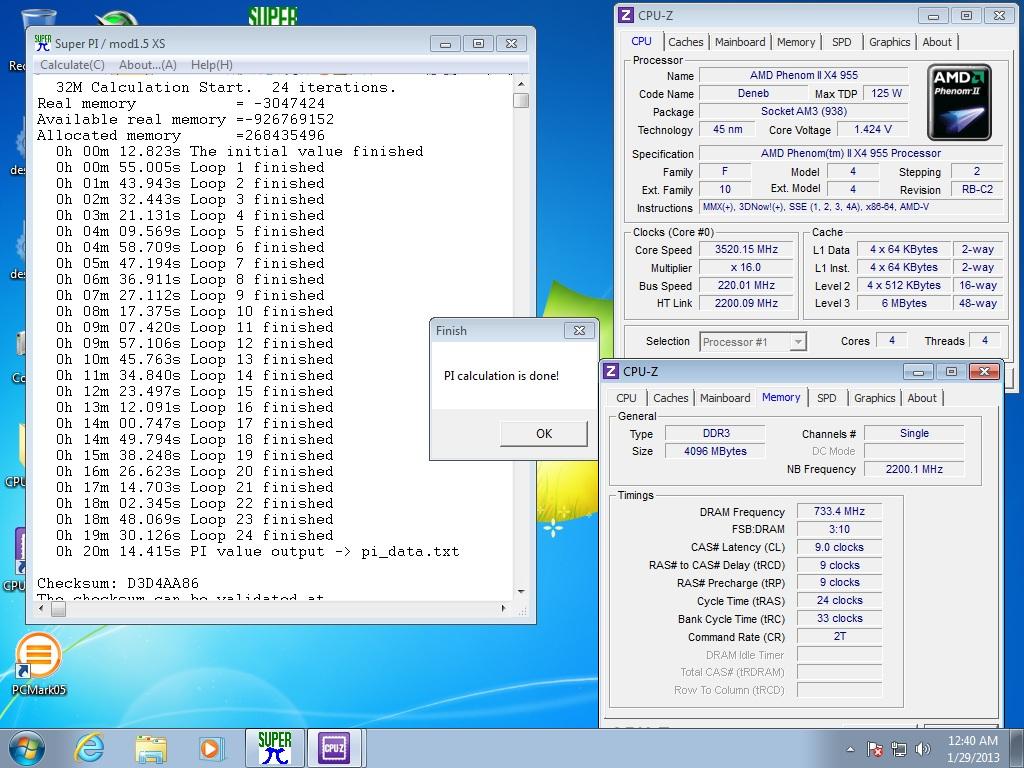Click the Super PI title bar icon

(x=42, y=43)
